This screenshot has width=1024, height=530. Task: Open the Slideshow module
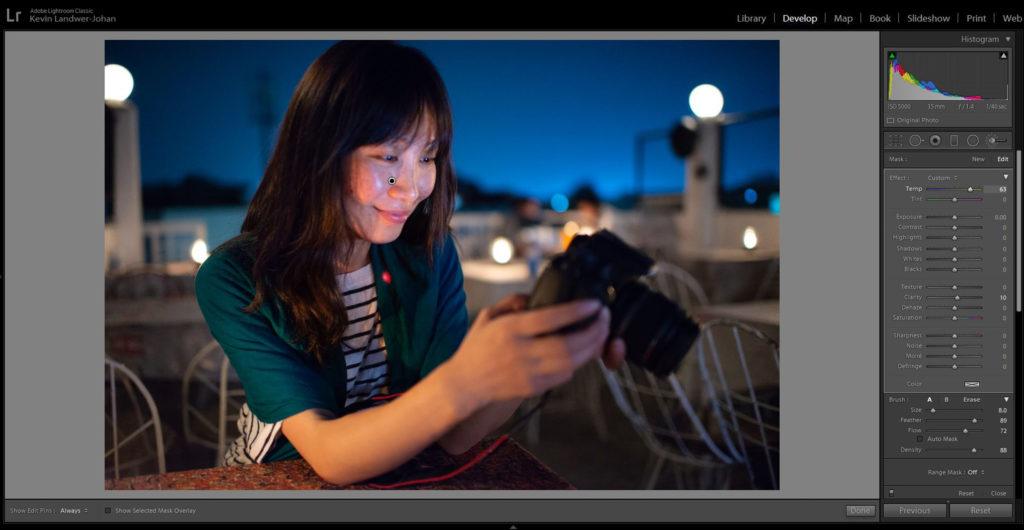click(928, 18)
